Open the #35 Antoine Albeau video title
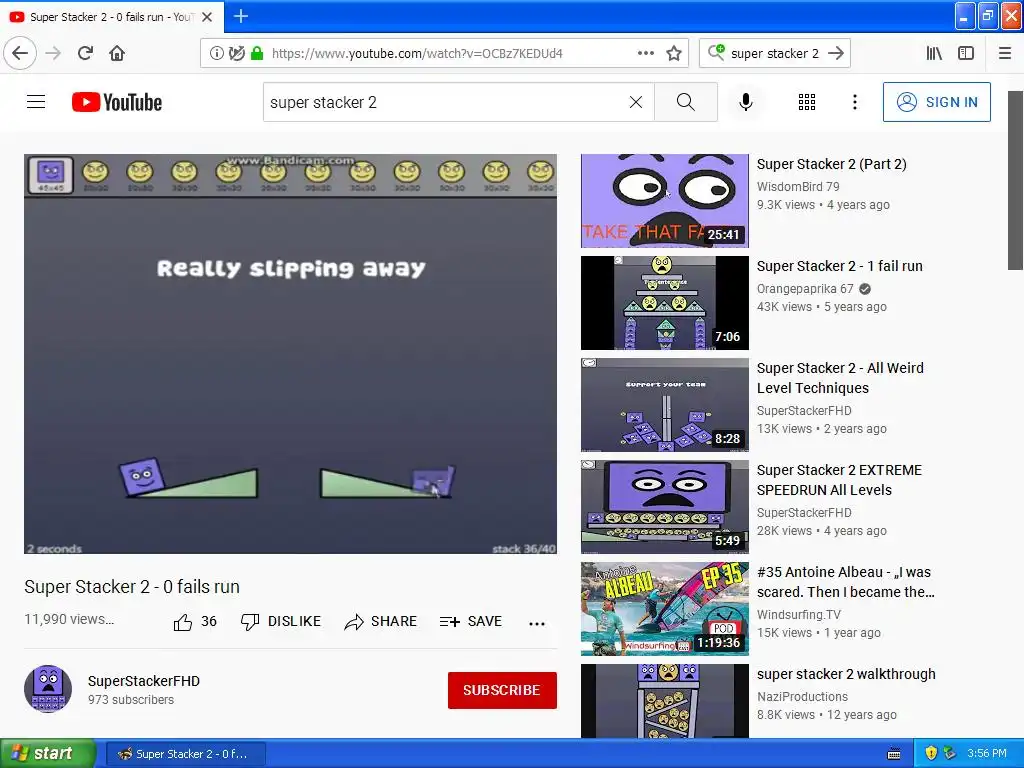Viewport: 1024px width, 768px height. coord(846,582)
